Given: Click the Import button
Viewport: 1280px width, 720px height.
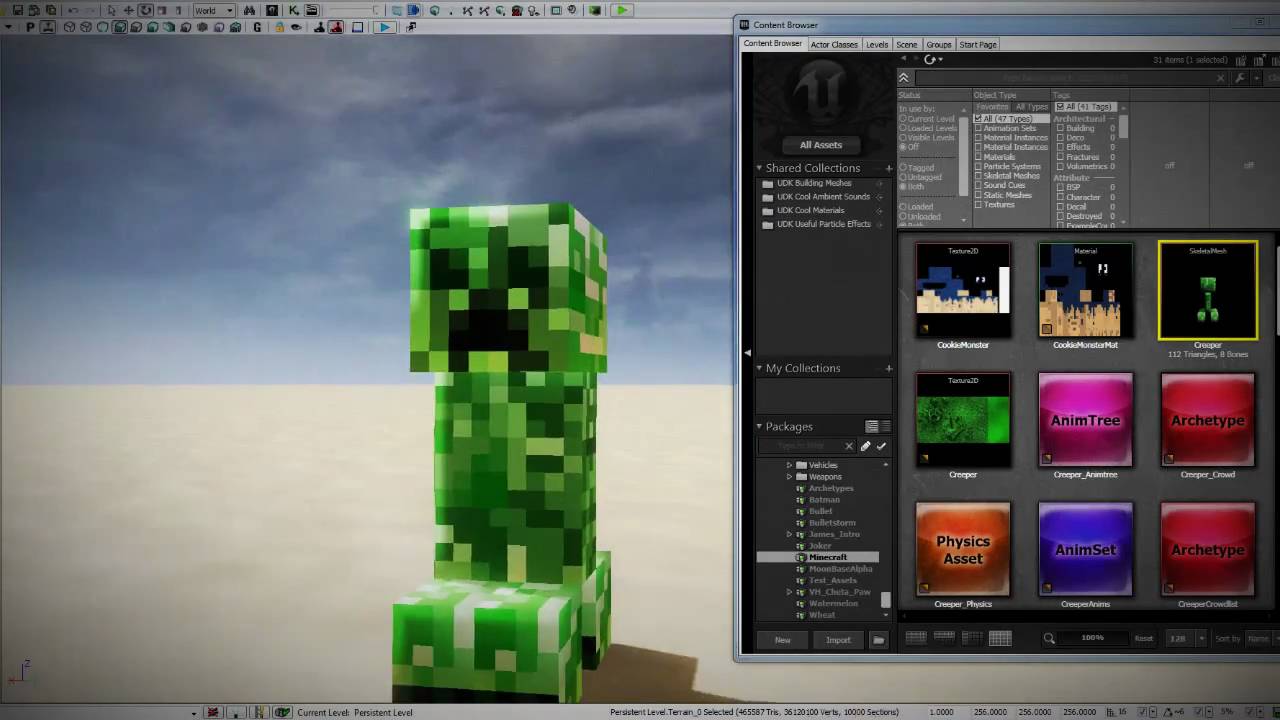Looking at the screenshot, I should click(838, 640).
